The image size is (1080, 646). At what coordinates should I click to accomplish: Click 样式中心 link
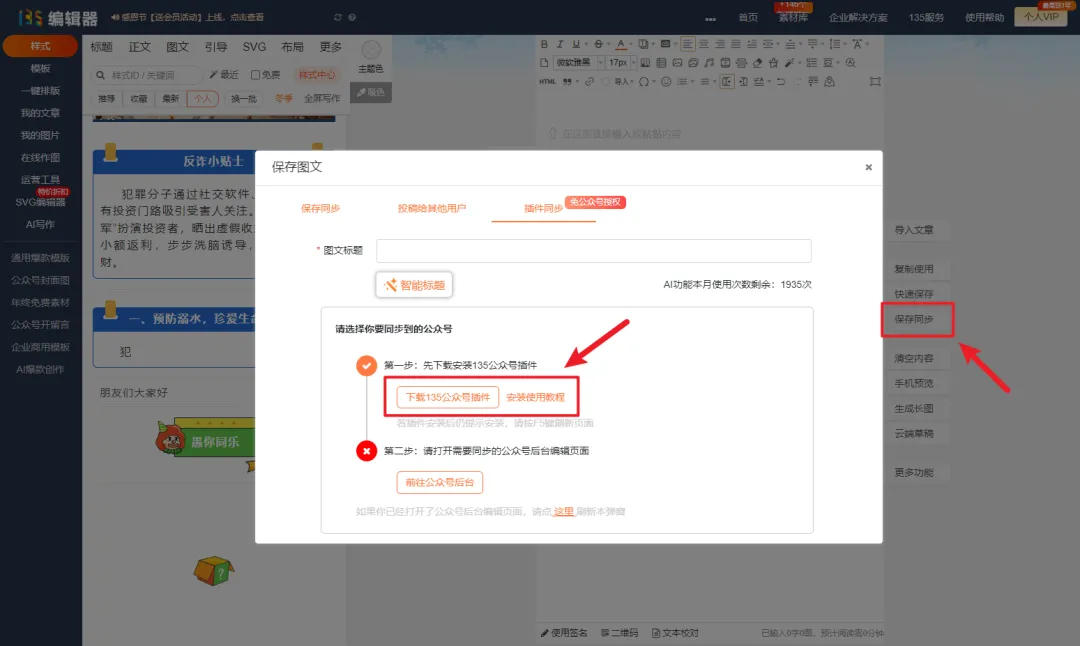tap(317, 75)
